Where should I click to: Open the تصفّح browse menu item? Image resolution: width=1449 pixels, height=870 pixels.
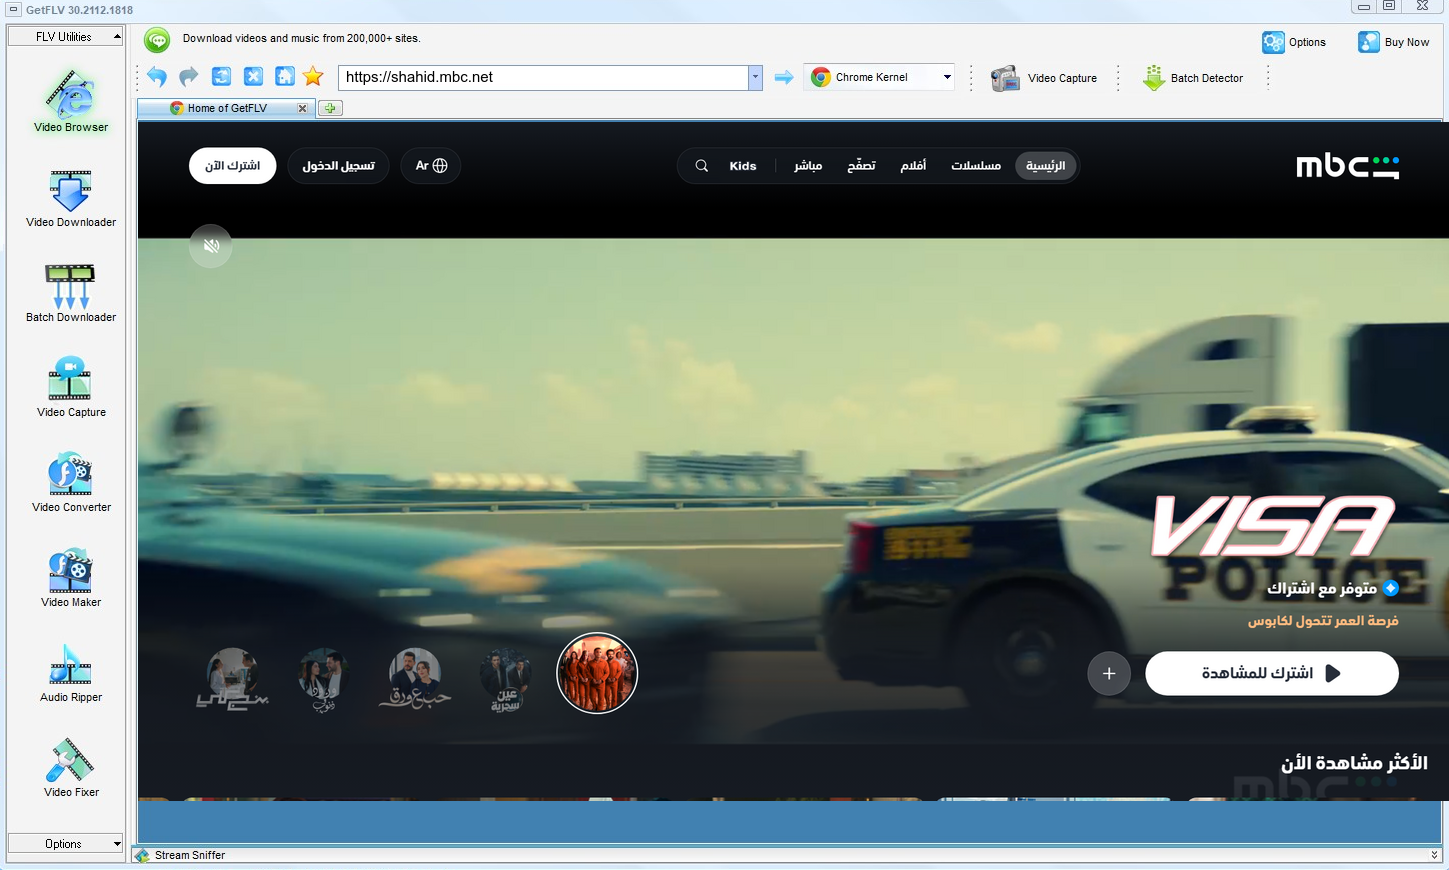[861, 166]
